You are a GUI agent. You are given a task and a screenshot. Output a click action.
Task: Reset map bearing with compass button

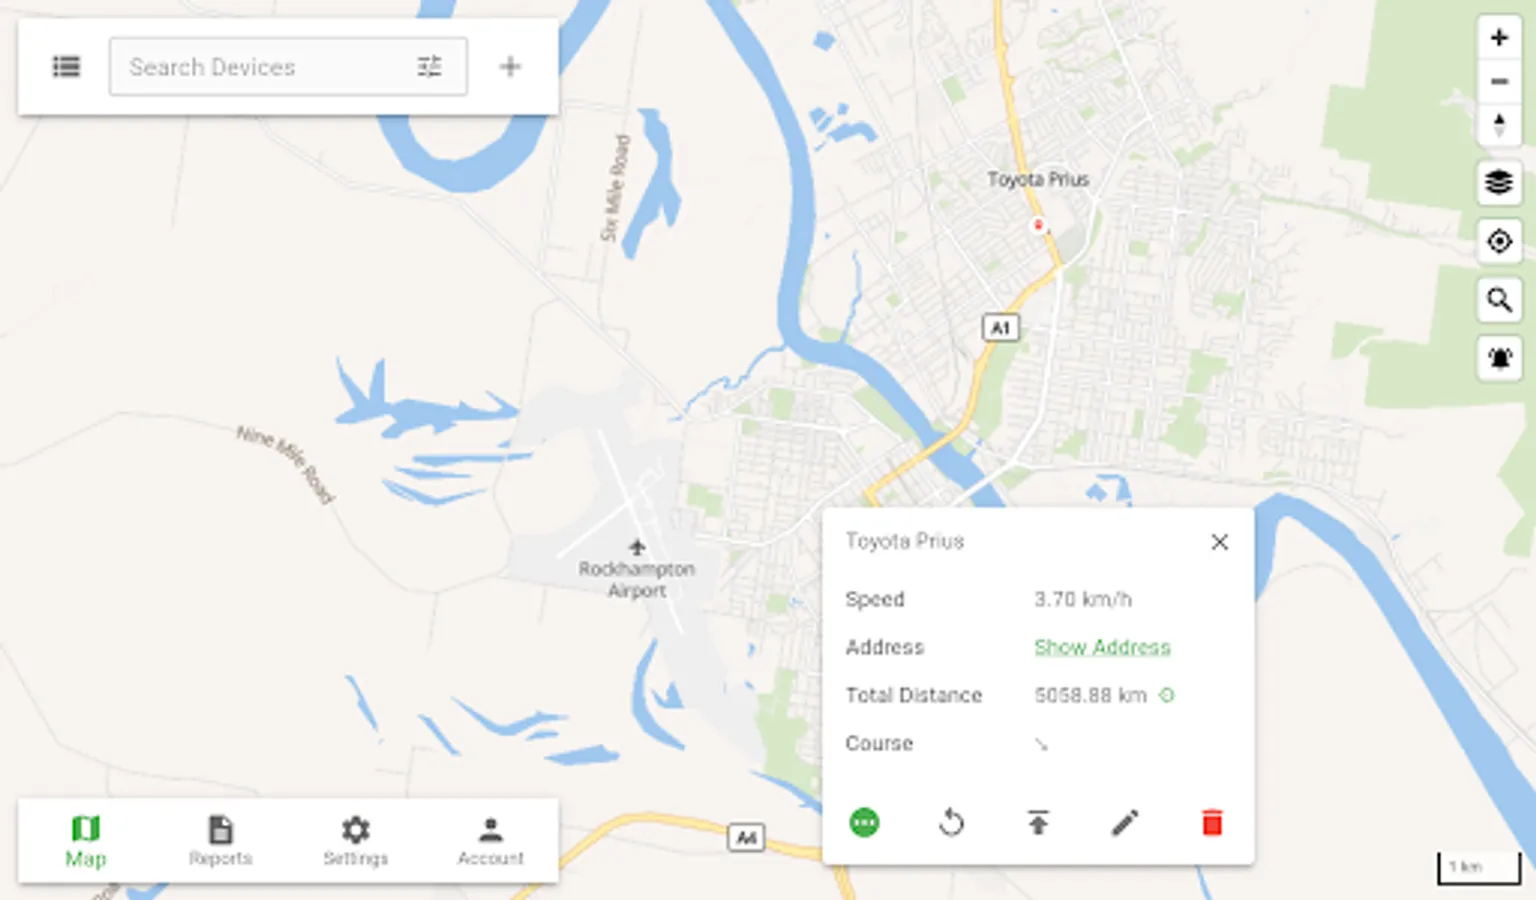tap(1498, 125)
